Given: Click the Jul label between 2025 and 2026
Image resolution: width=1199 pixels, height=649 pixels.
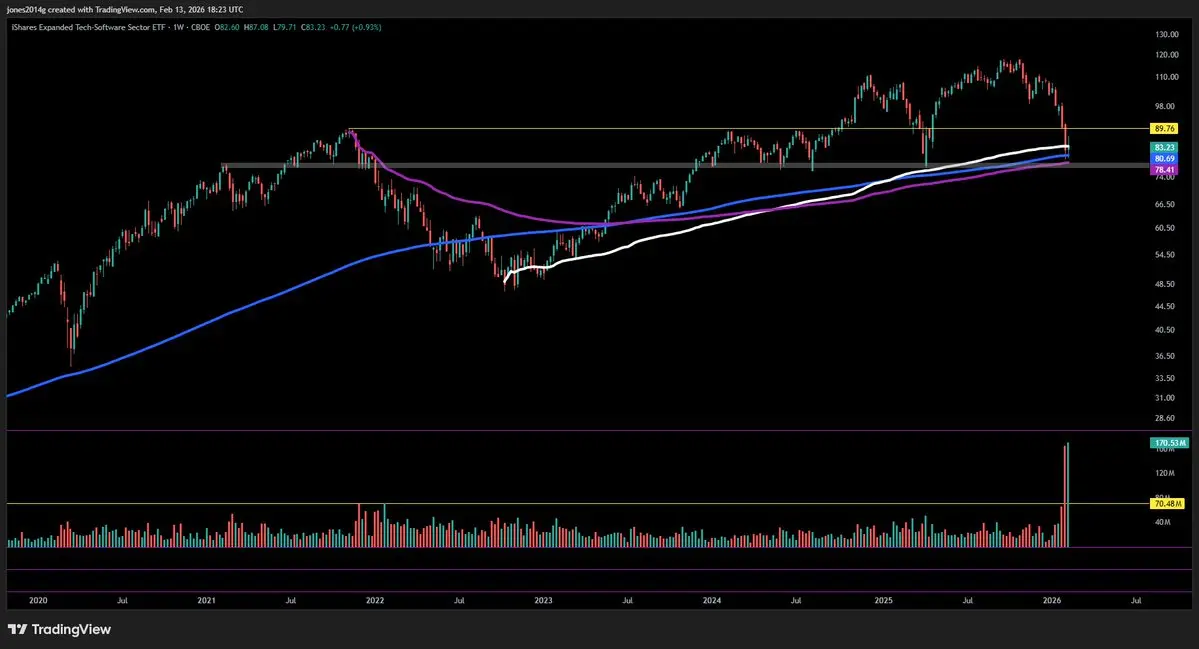Looking at the screenshot, I should (967, 600).
